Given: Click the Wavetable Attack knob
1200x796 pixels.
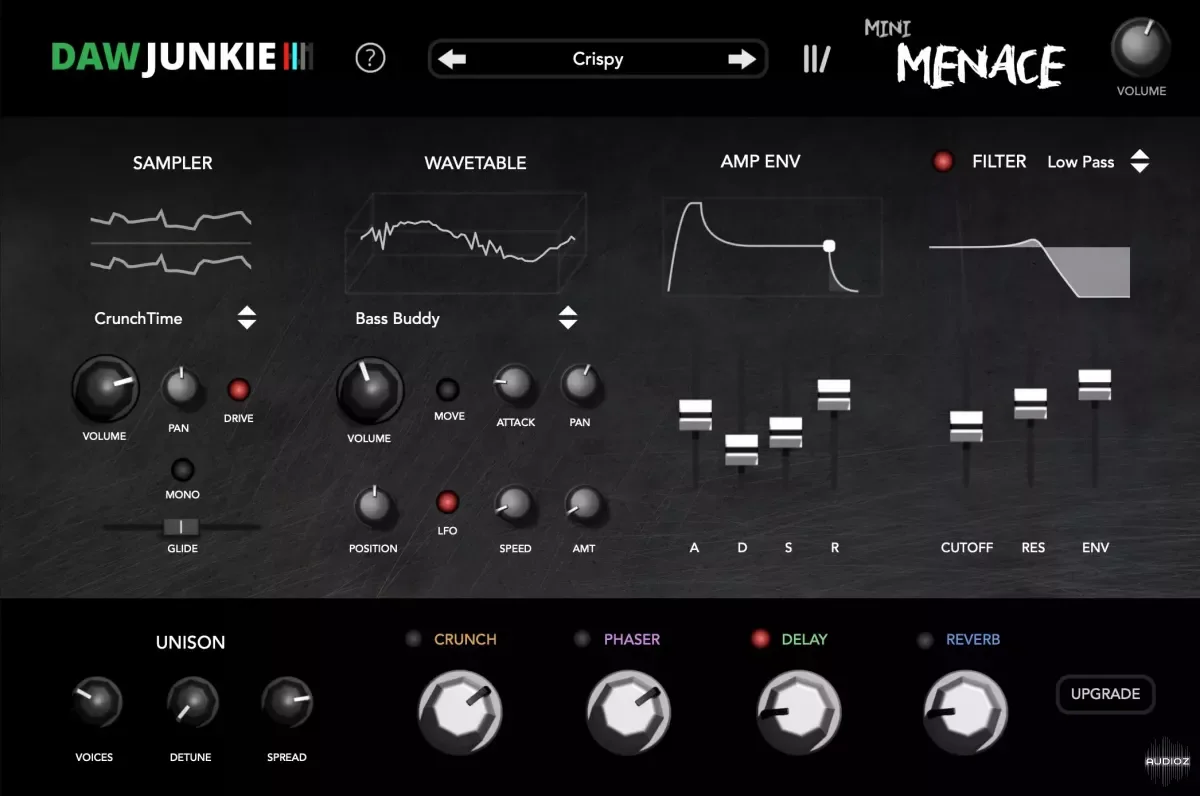Looking at the screenshot, I should (515, 385).
